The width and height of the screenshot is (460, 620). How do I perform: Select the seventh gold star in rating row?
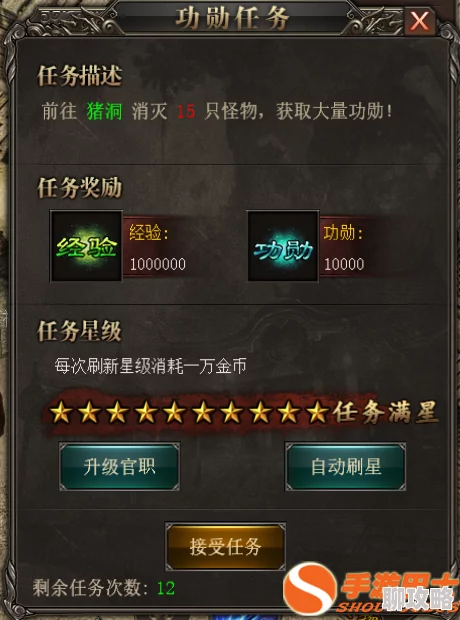pyautogui.click(x=232, y=412)
